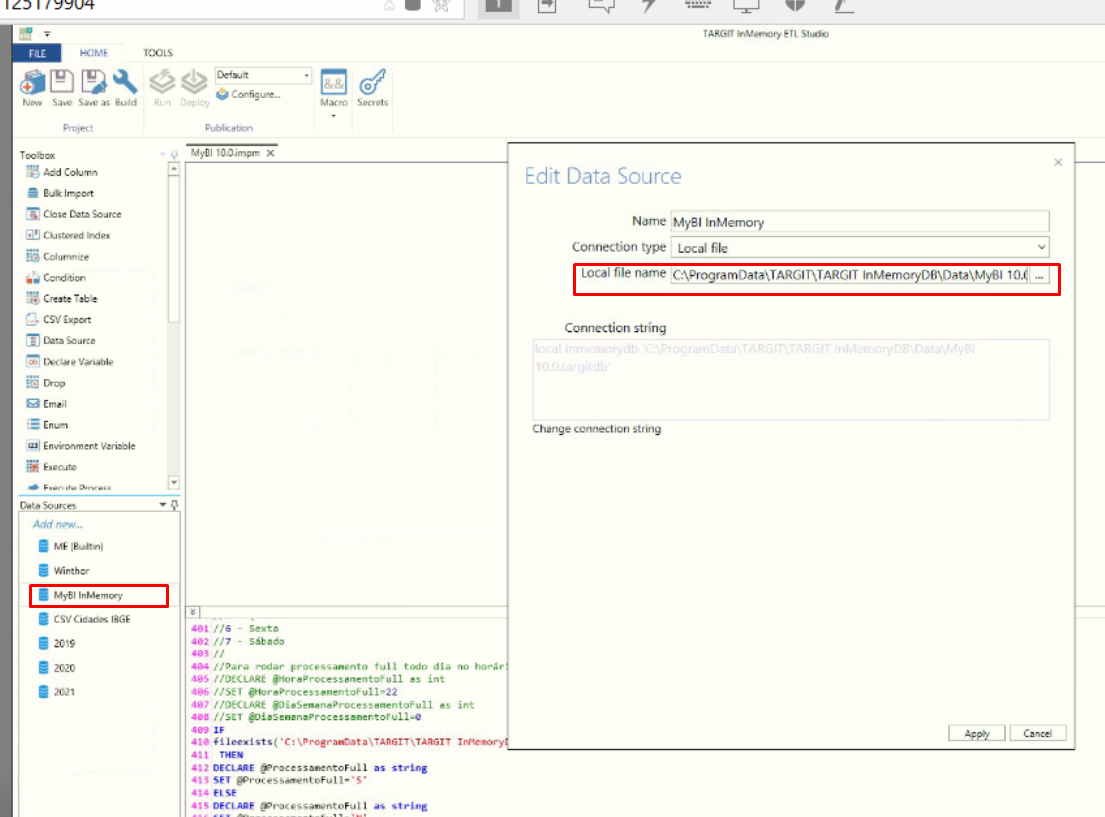Click the Save icon in ribbon

[61, 82]
